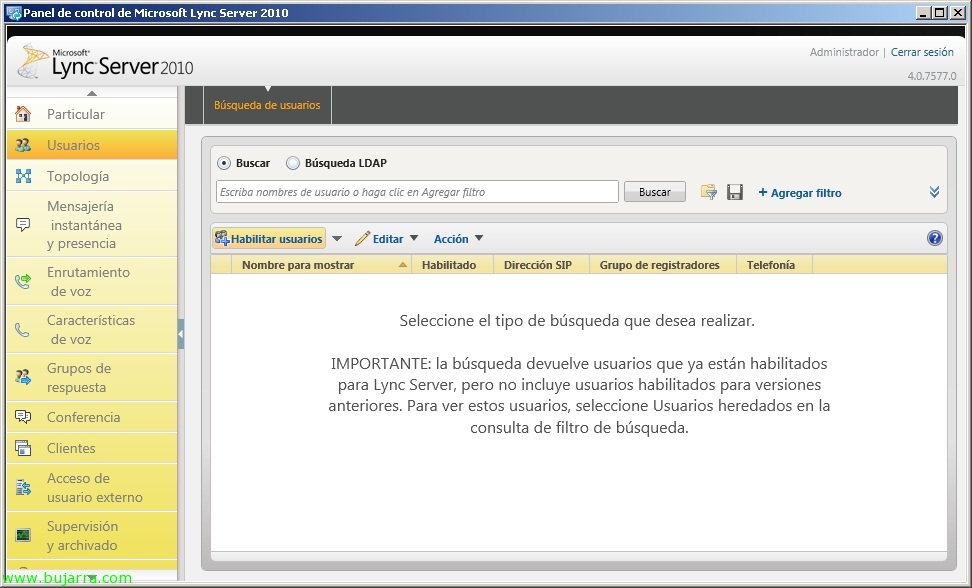
Task: Click the Administrador user name
Action: click(844, 52)
